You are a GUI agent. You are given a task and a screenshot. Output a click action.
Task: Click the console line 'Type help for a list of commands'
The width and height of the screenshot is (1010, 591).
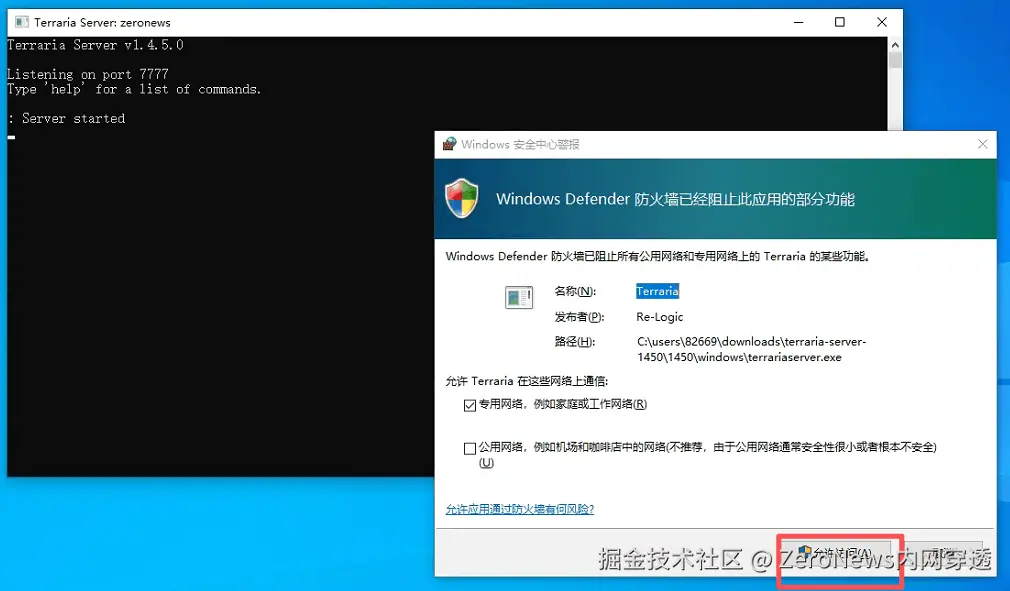tap(134, 89)
